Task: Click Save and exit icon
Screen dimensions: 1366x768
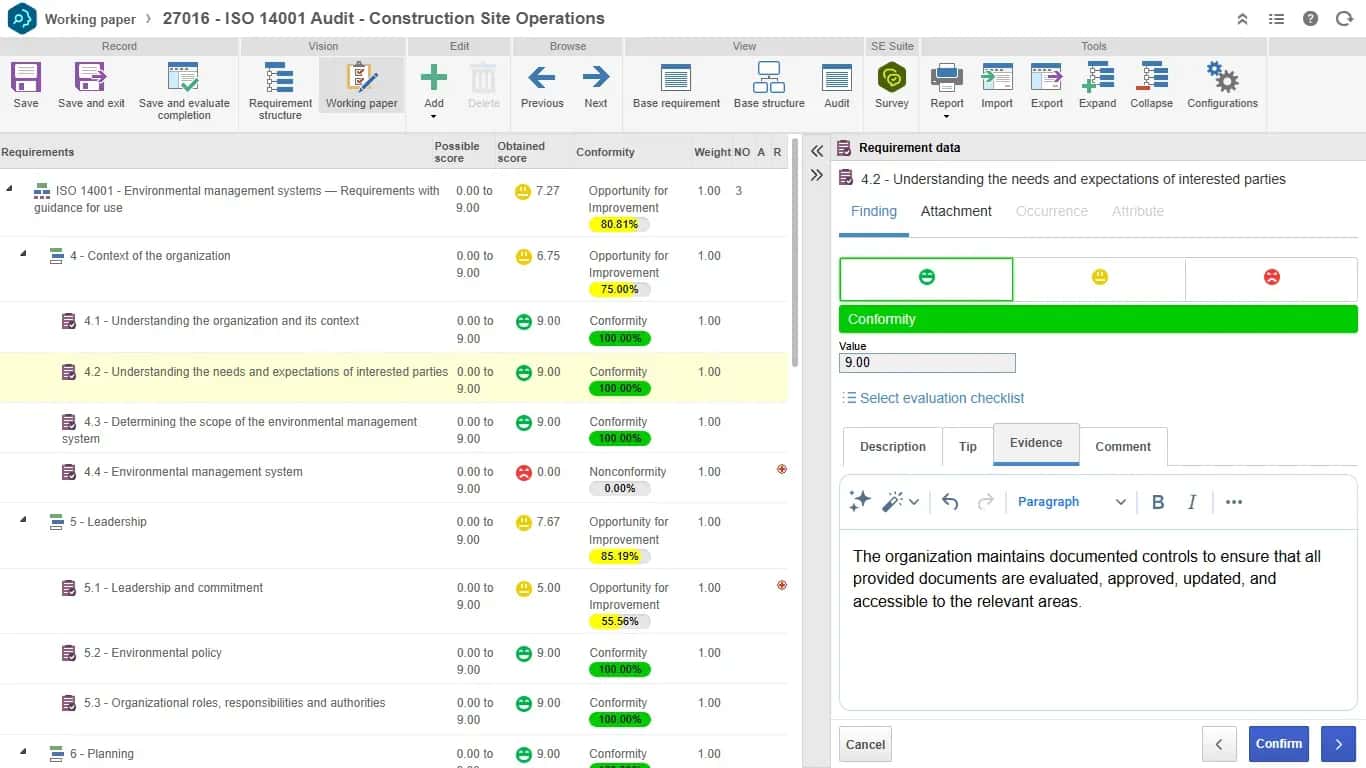Action: tap(91, 78)
